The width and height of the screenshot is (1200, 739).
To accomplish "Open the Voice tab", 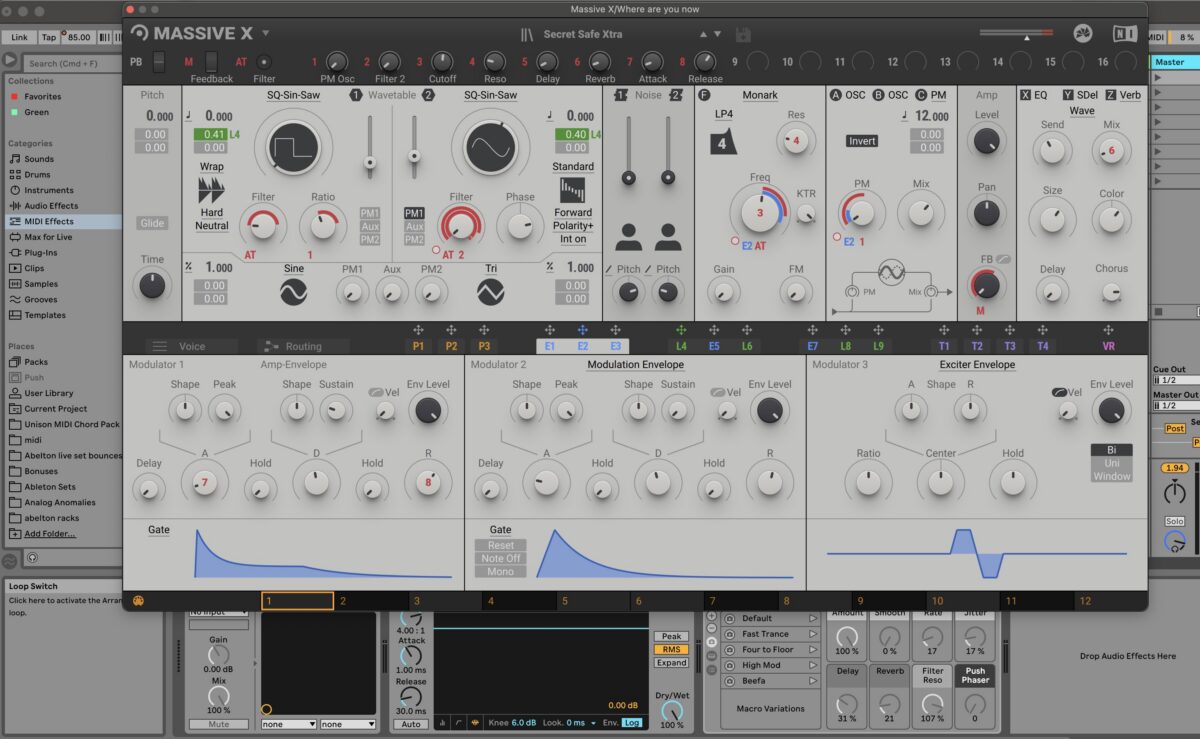I will tap(180, 346).
